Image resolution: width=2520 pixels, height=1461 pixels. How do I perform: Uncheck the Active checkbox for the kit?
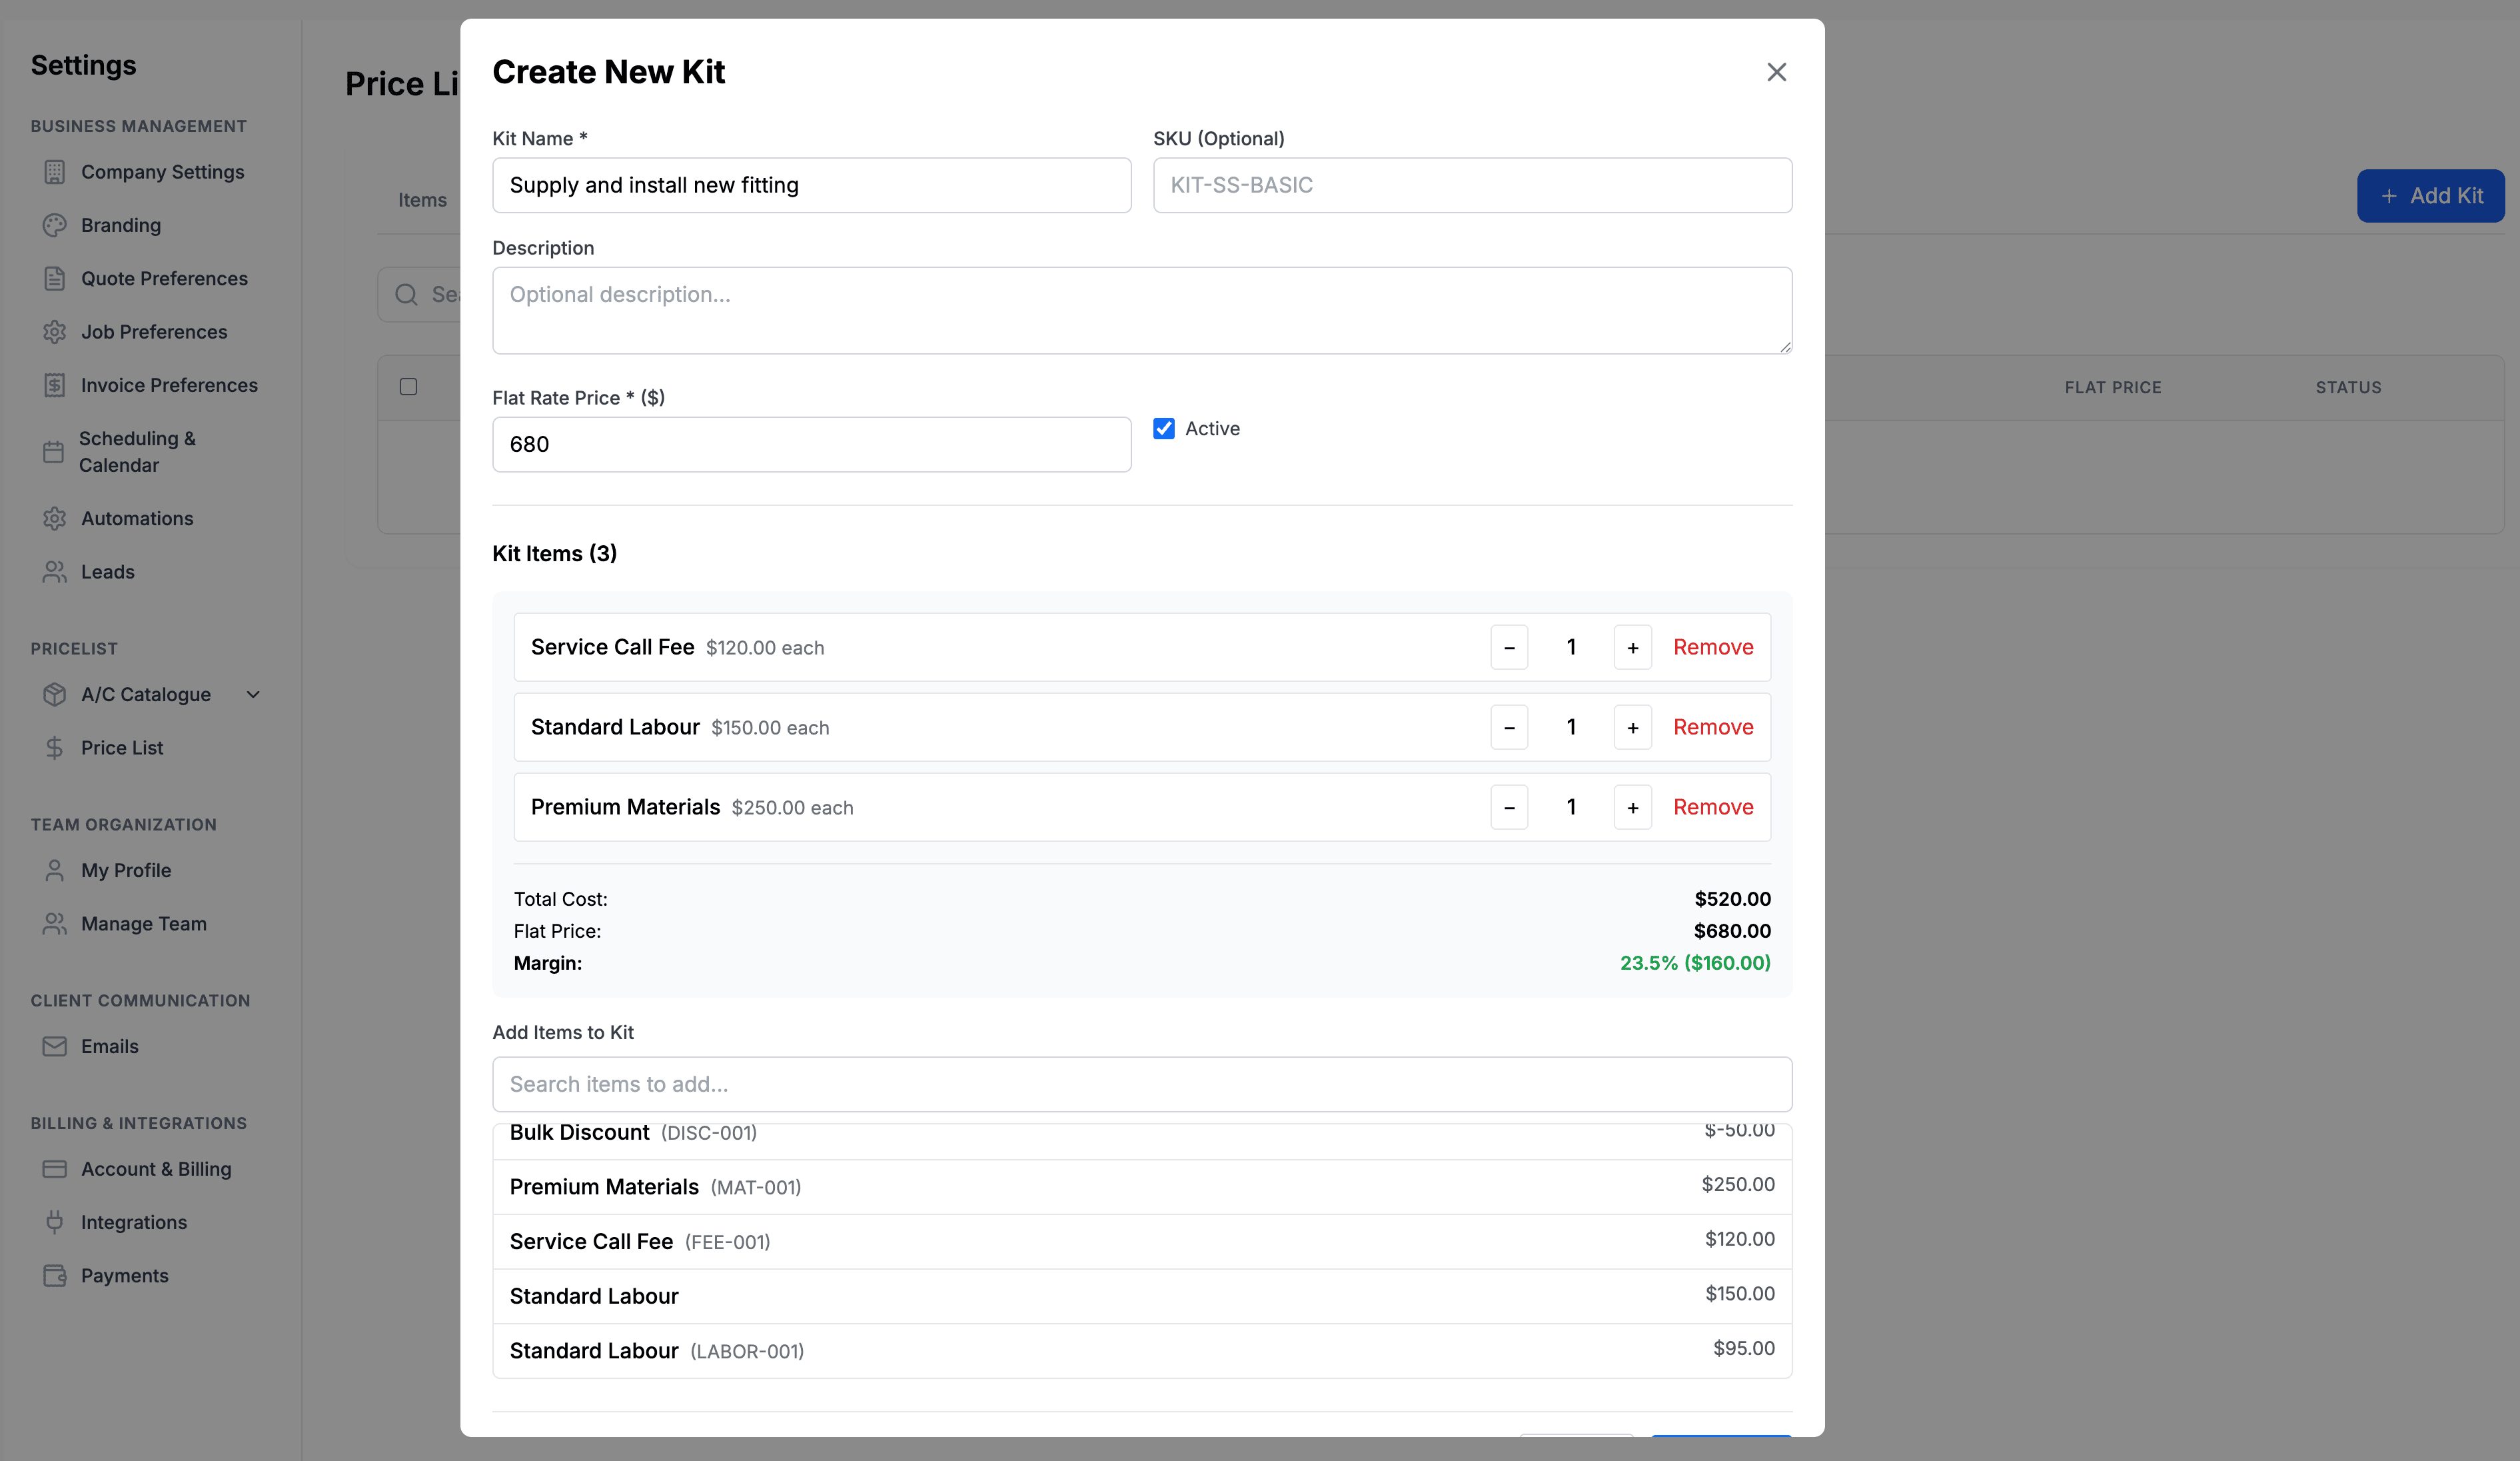click(1163, 428)
